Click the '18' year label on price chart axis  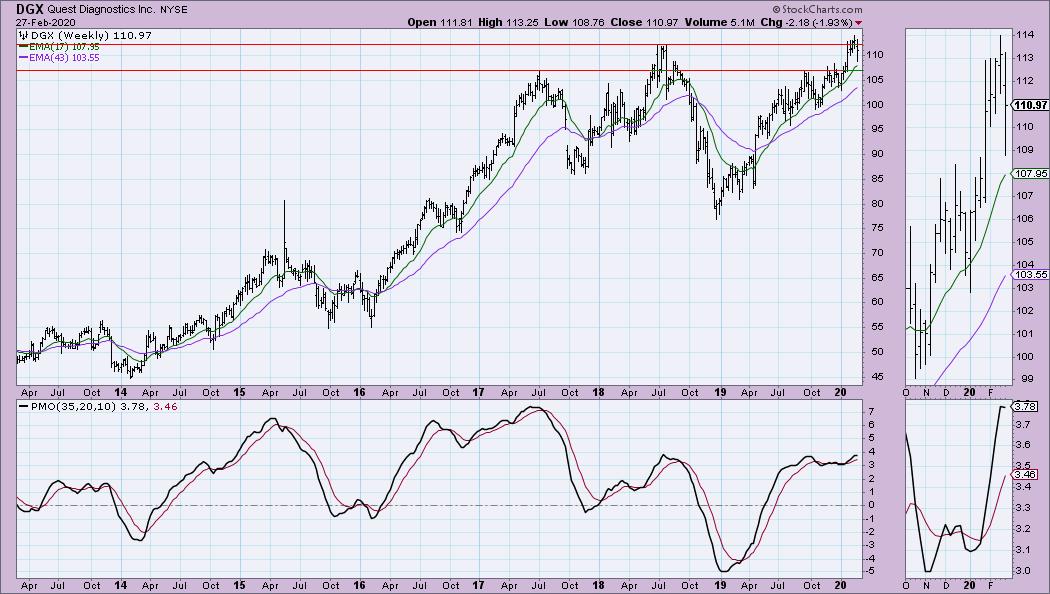597,392
